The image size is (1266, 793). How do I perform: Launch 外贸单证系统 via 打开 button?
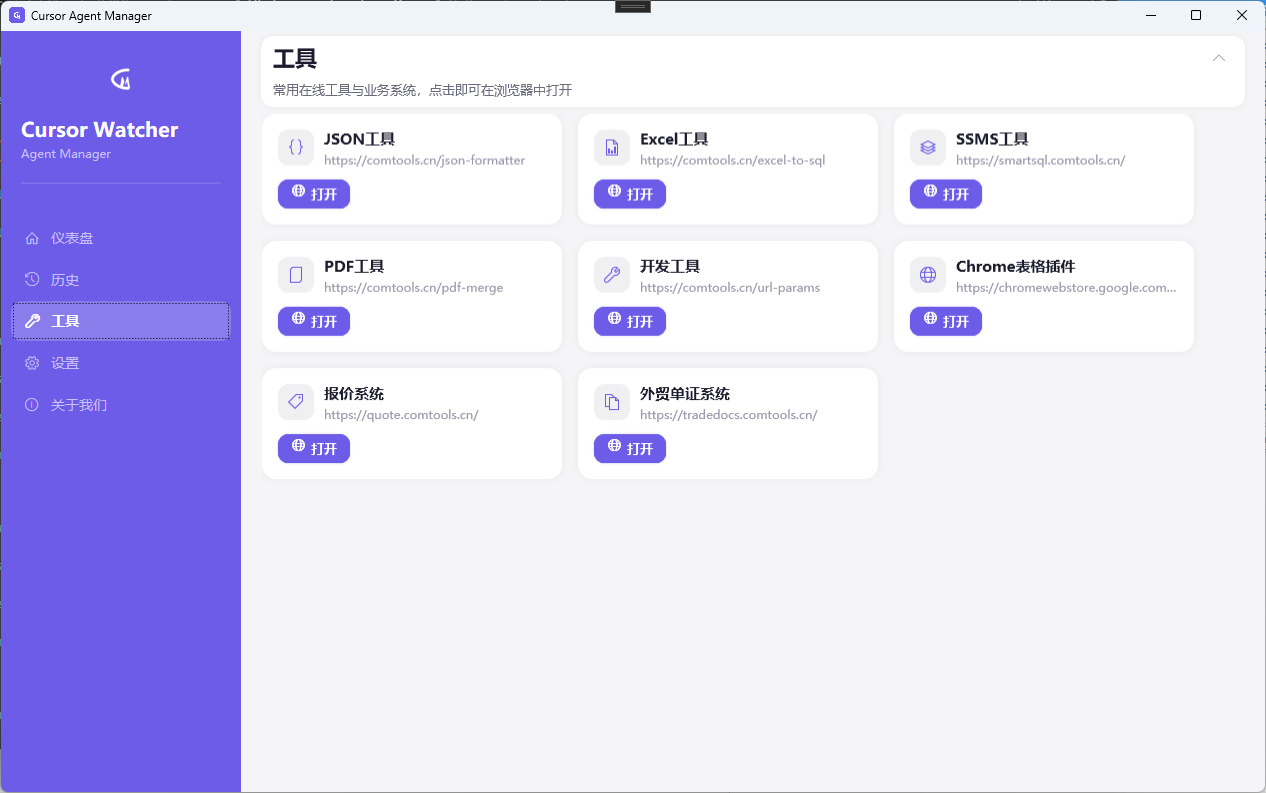(x=630, y=449)
